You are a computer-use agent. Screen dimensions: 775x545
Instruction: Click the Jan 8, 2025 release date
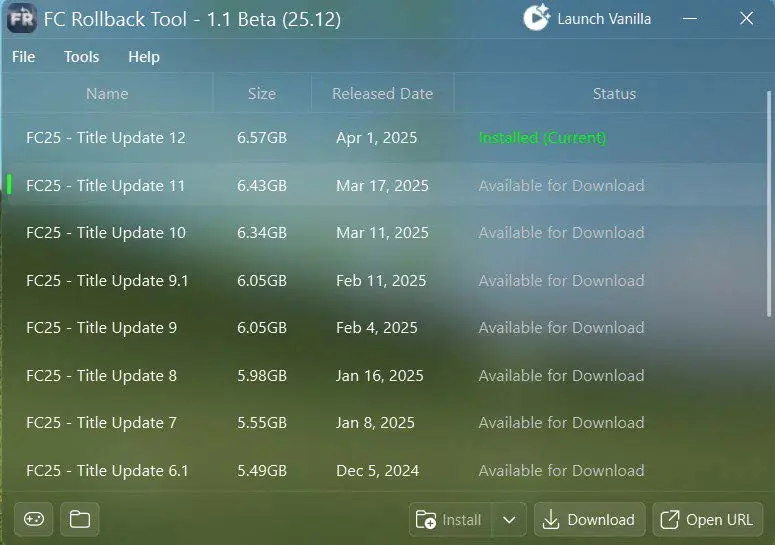tap(375, 423)
